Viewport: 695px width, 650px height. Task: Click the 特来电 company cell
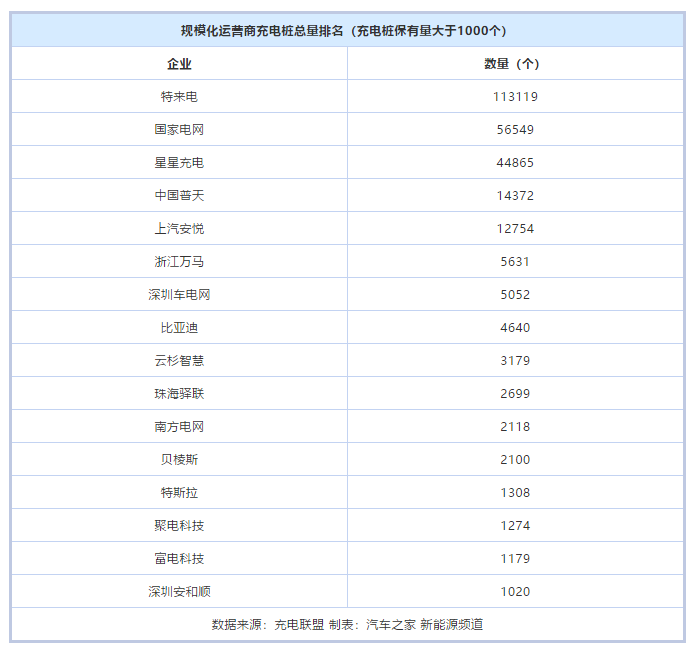coord(179,97)
